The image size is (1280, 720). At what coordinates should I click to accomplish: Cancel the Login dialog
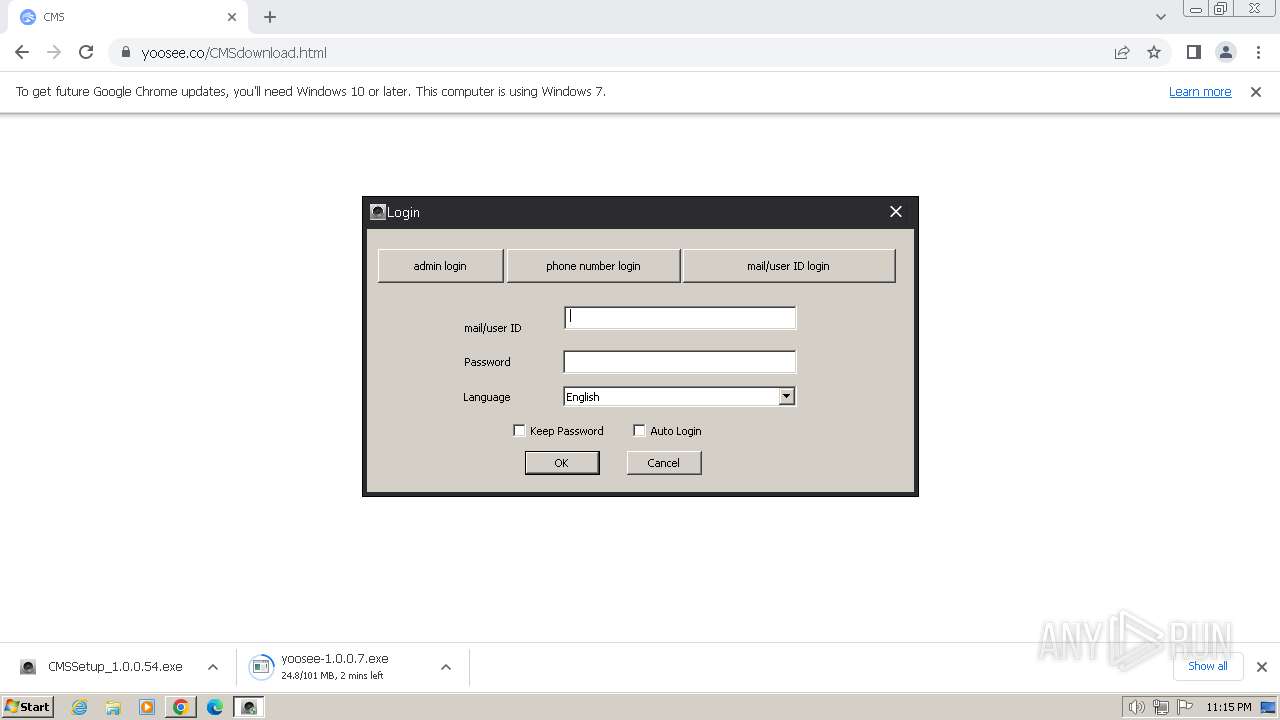tap(664, 463)
